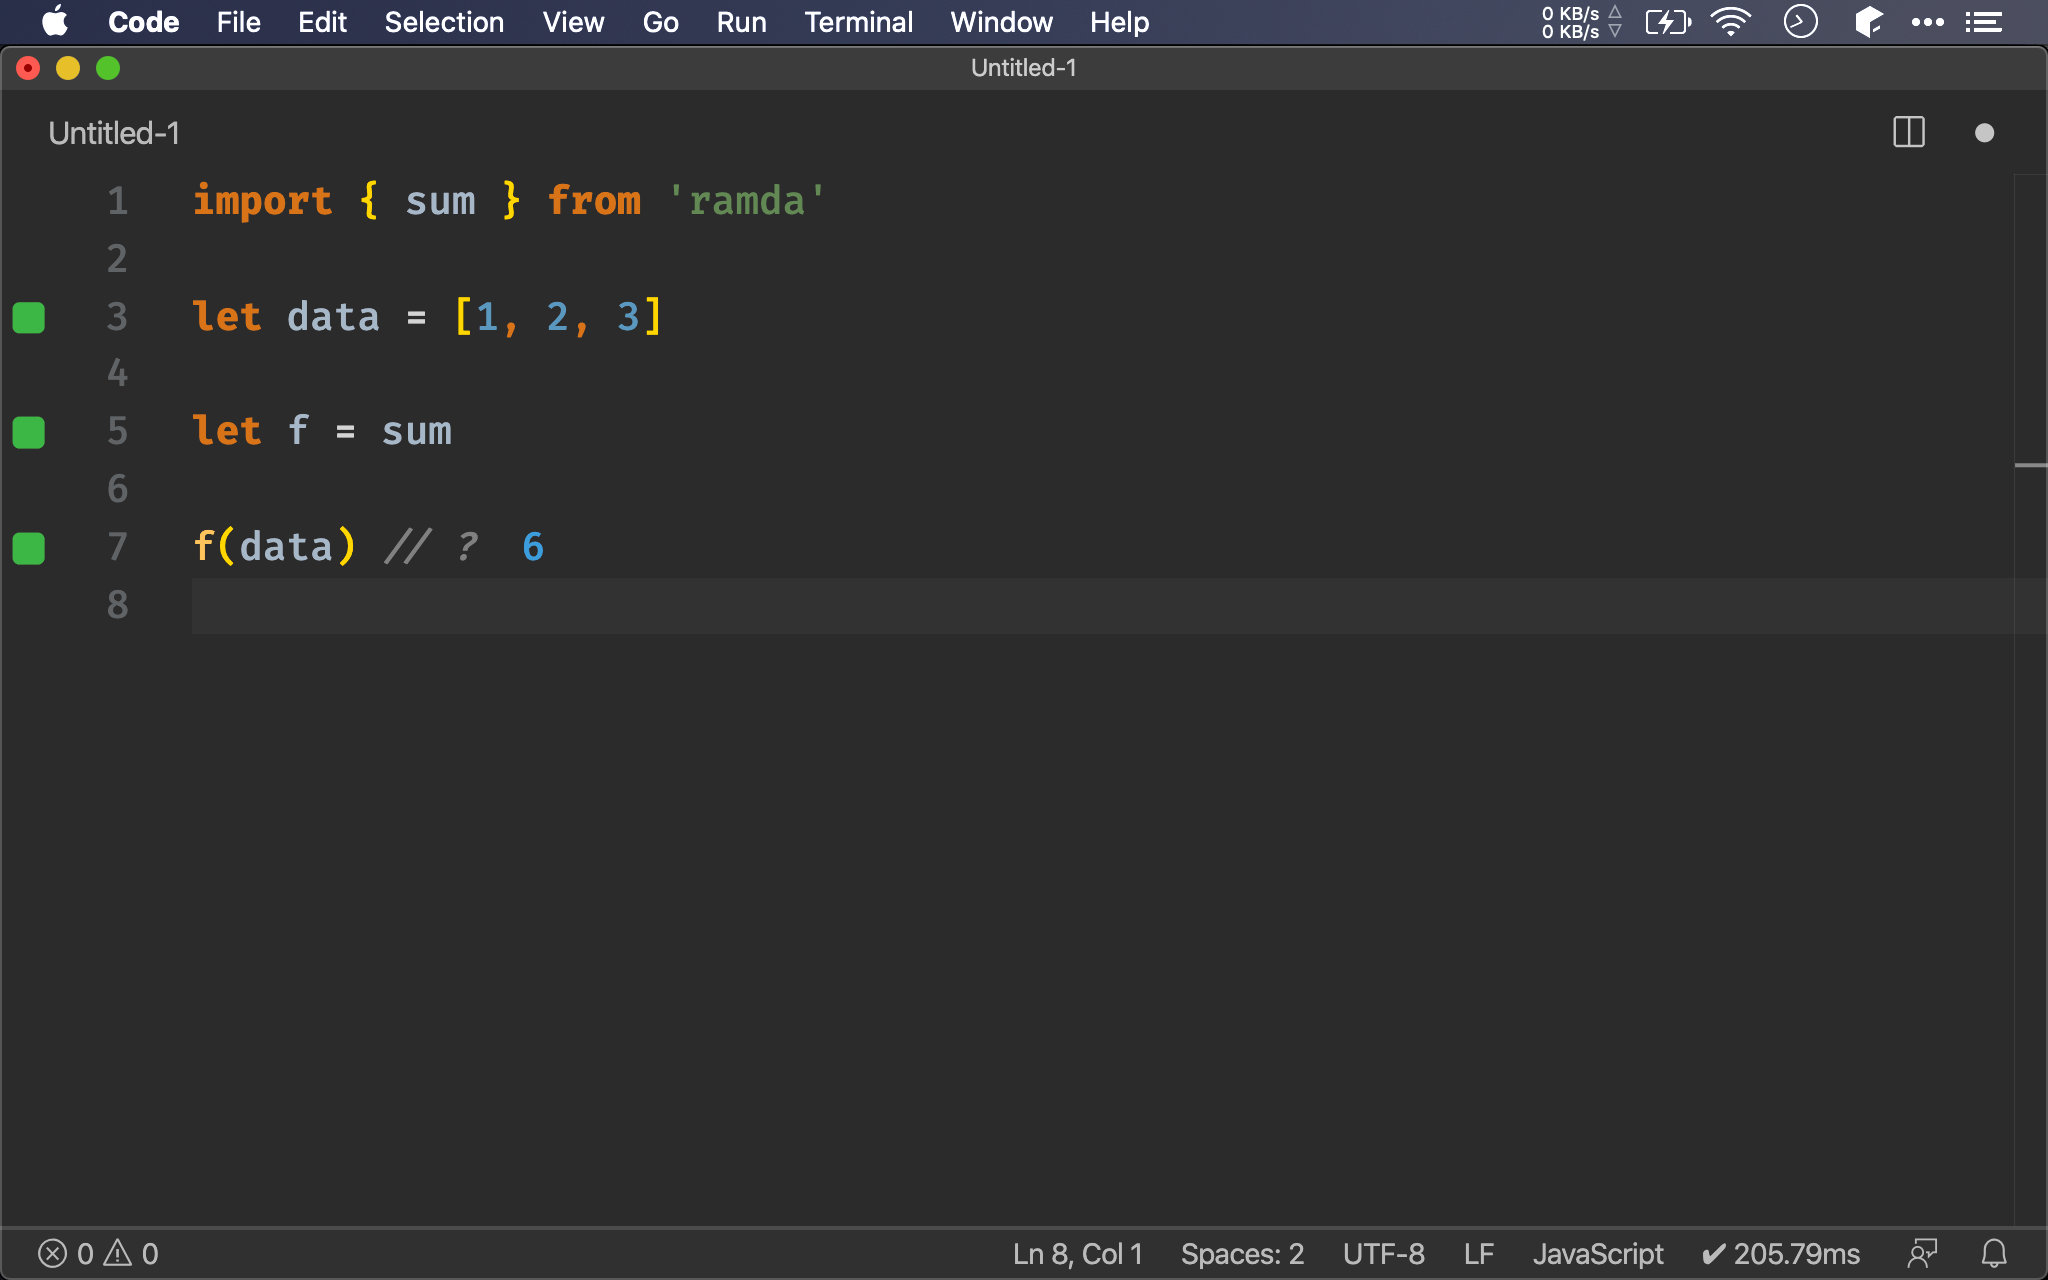Change end of line sequence LF
Screen dimensions: 2048x1280
pyautogui.click(x=1478, y=1253)
